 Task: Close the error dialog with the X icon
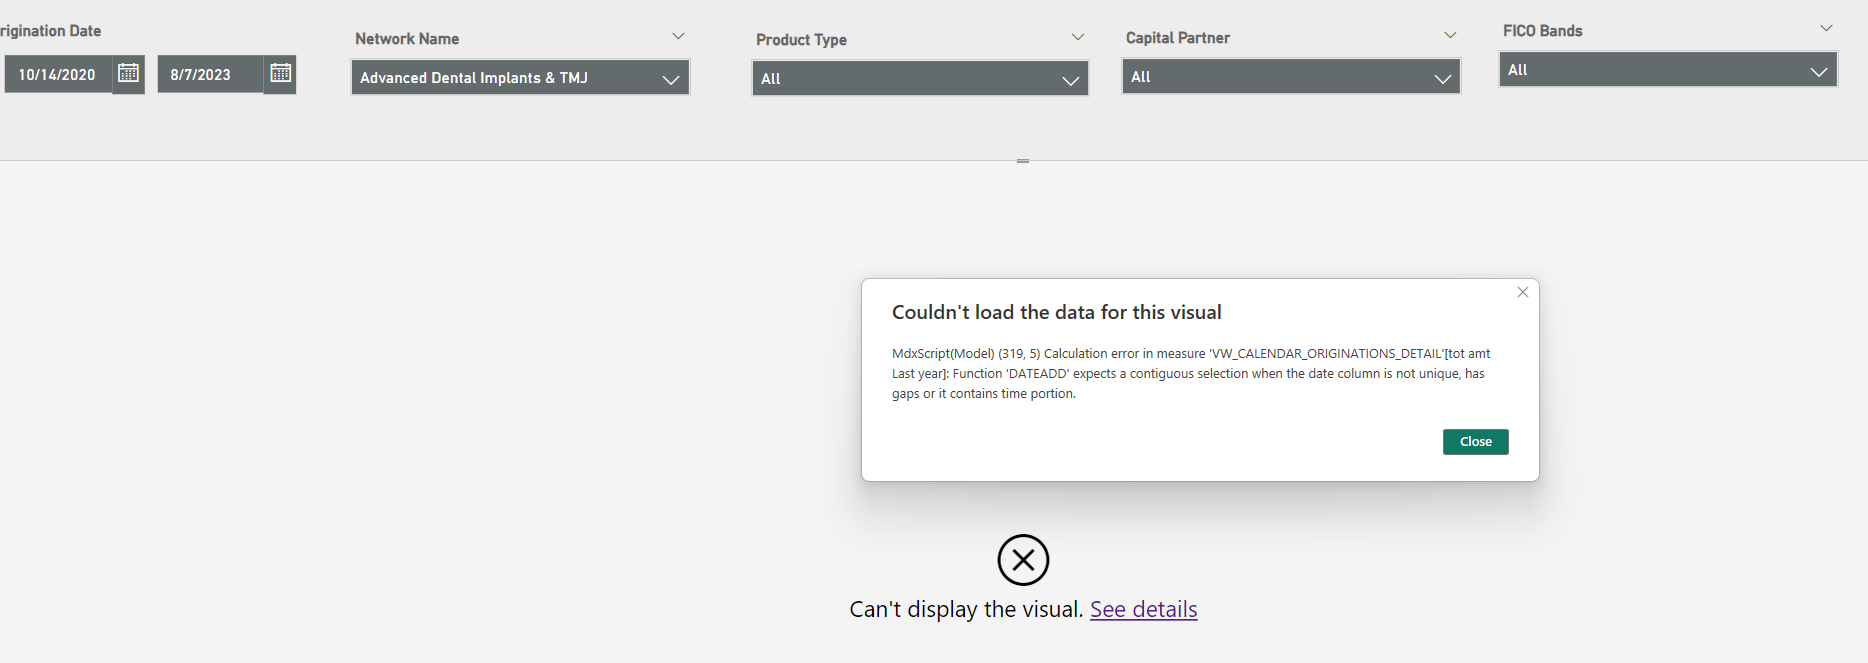[x=1523, y=292]
